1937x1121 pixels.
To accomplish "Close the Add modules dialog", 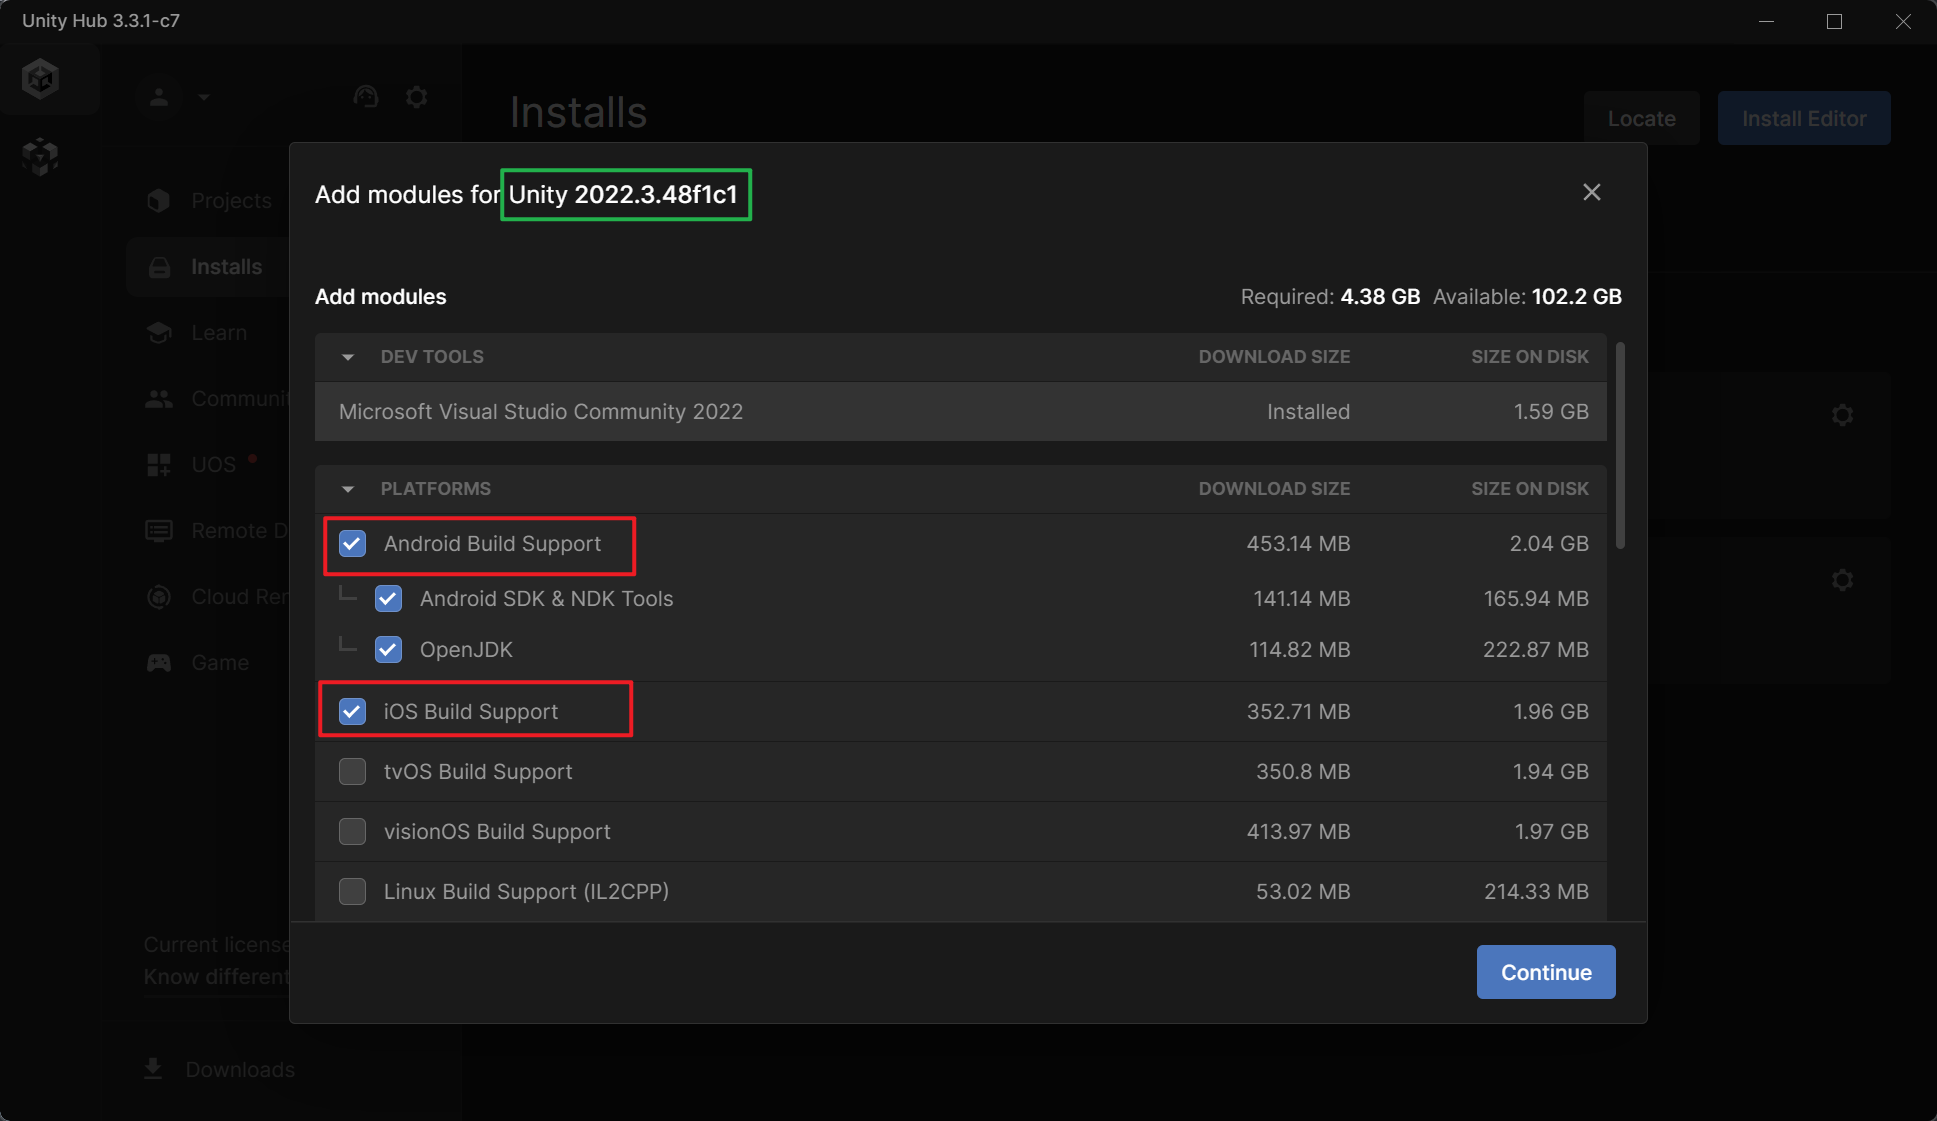I will point(1591,192).
